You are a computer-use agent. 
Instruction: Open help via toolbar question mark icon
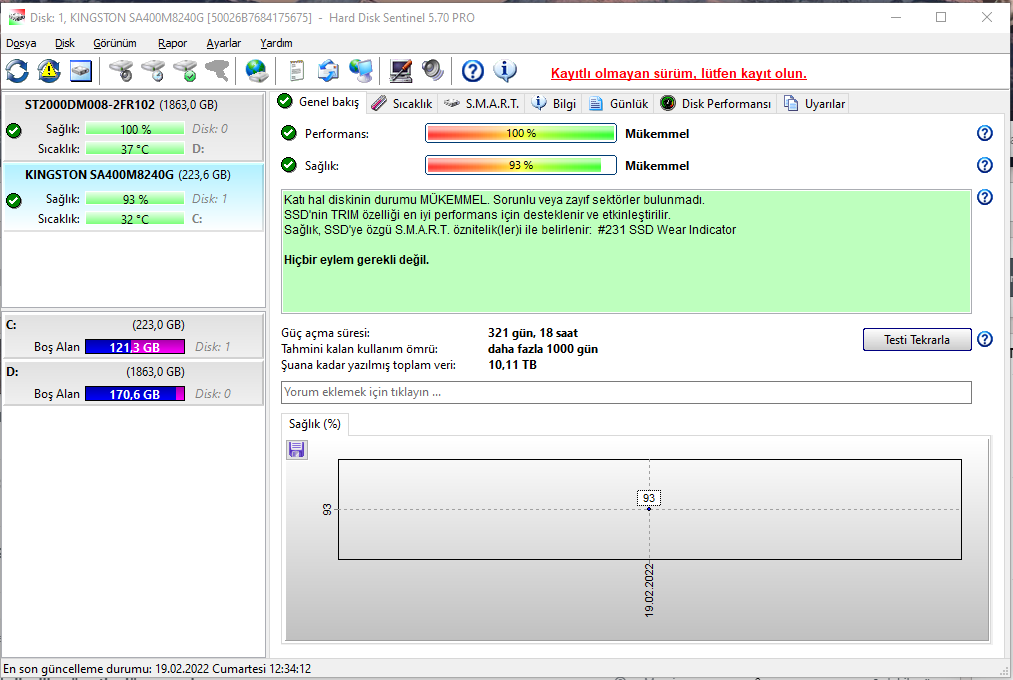point(473,71)
